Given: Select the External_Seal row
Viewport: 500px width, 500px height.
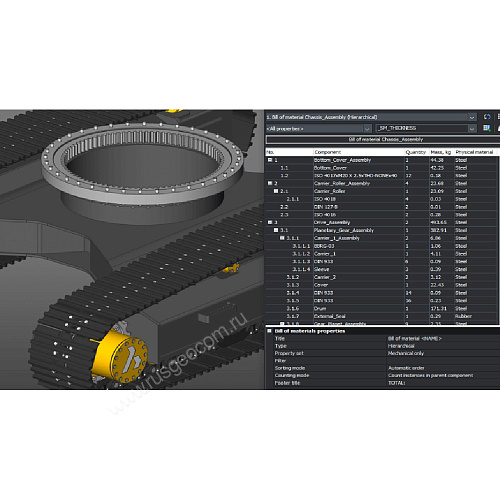Looking at the screenshot, I should click(382, 316).
